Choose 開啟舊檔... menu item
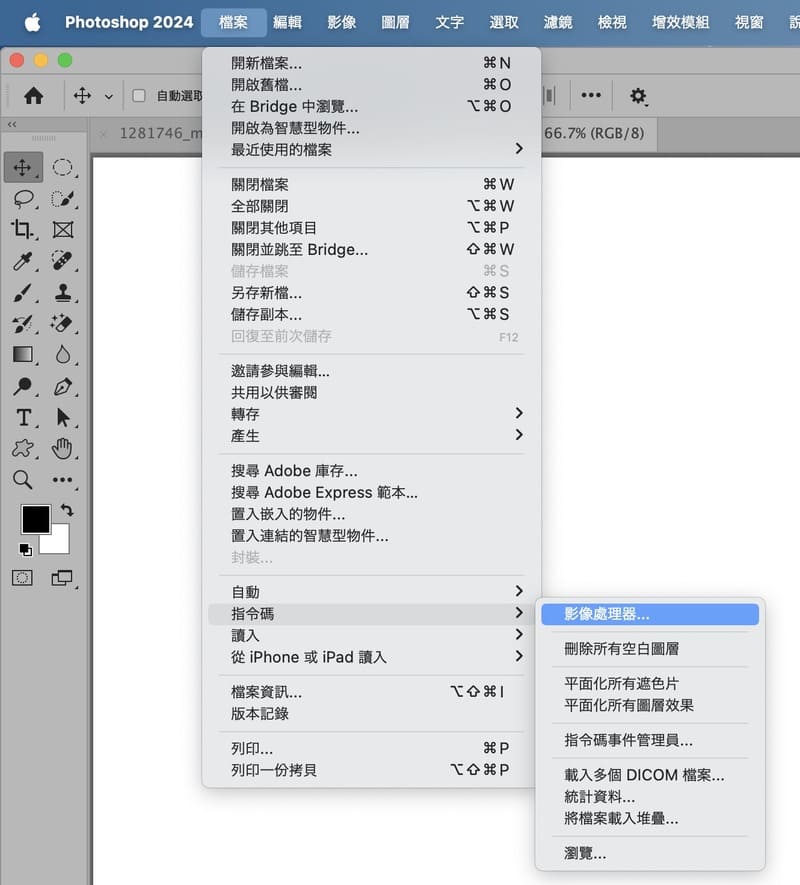 point(371,85)
